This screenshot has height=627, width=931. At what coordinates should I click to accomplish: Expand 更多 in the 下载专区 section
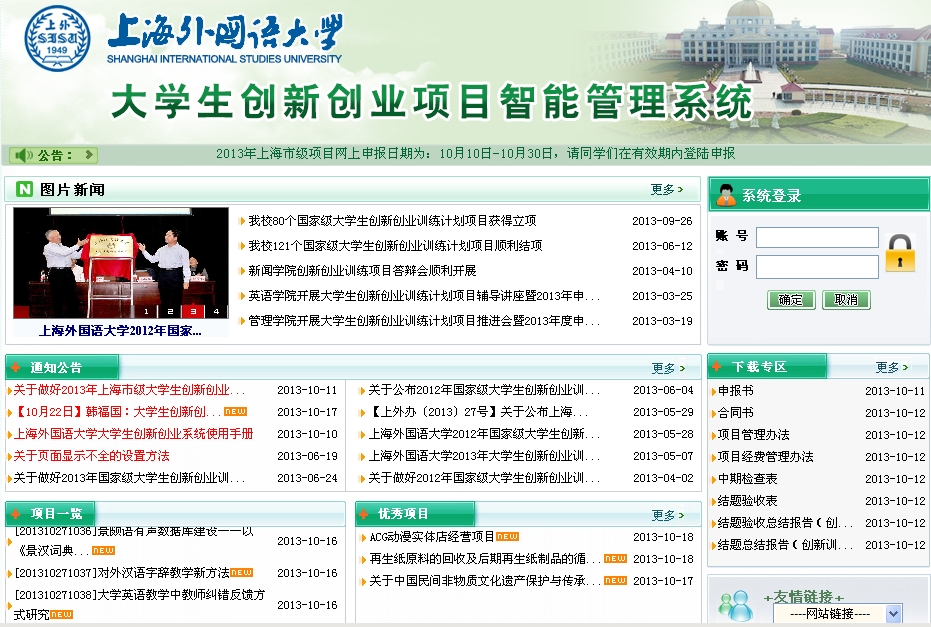pos(891,367)
